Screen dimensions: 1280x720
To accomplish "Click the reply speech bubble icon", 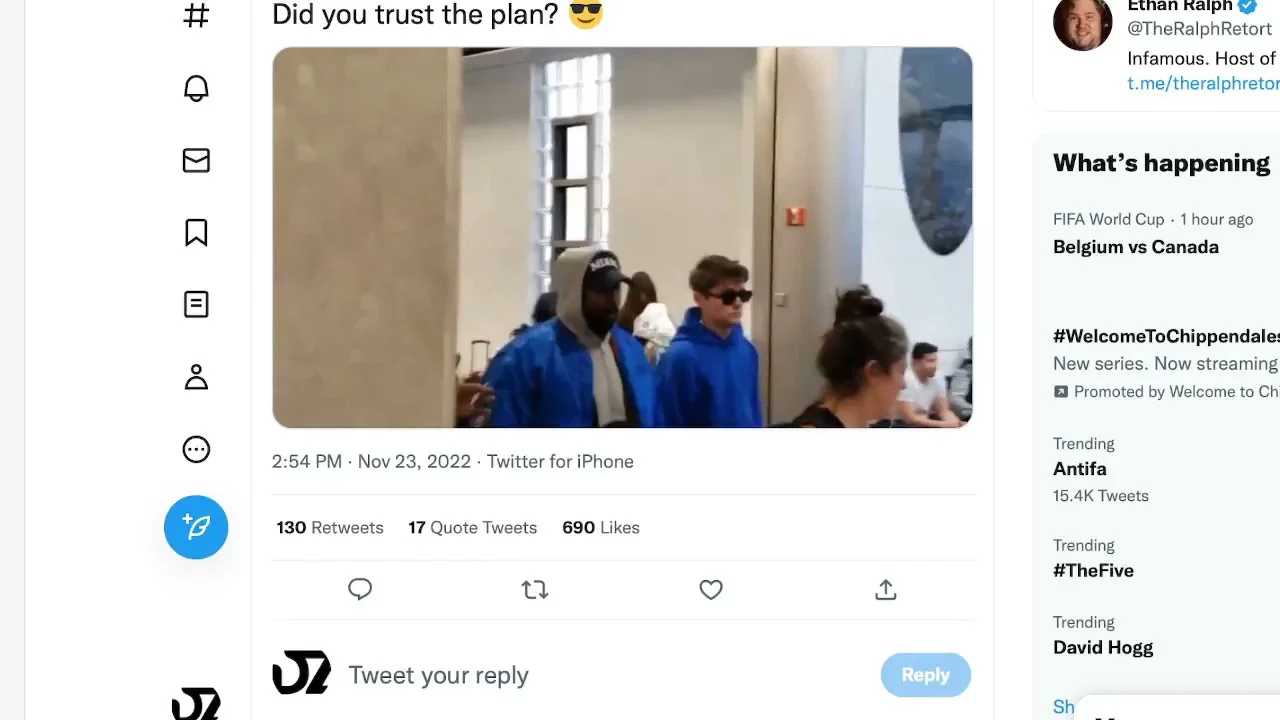I will pyautogui.click(x=360, y=590).
